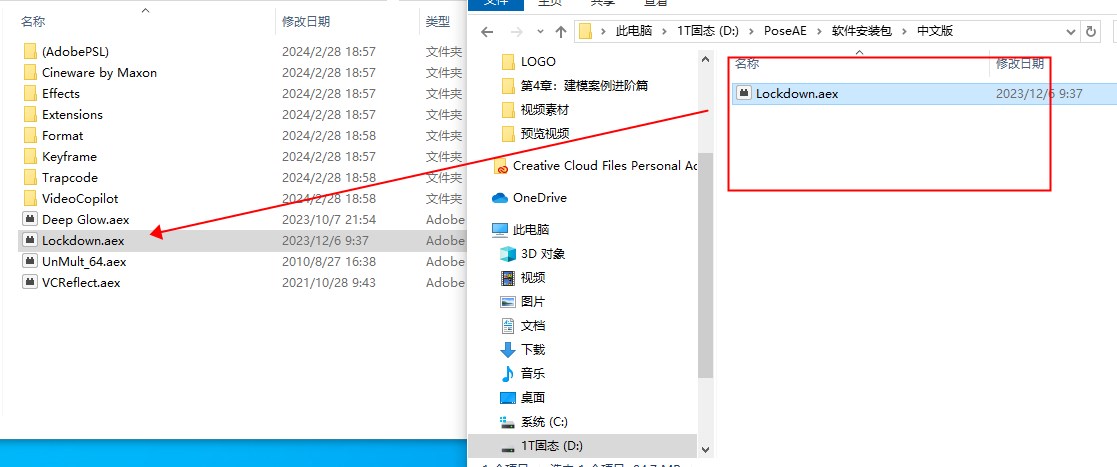Open the address bar history dropdown
Image resolution: width=1117 pixels, height=467 pixels.
(x=1071, y=31)
